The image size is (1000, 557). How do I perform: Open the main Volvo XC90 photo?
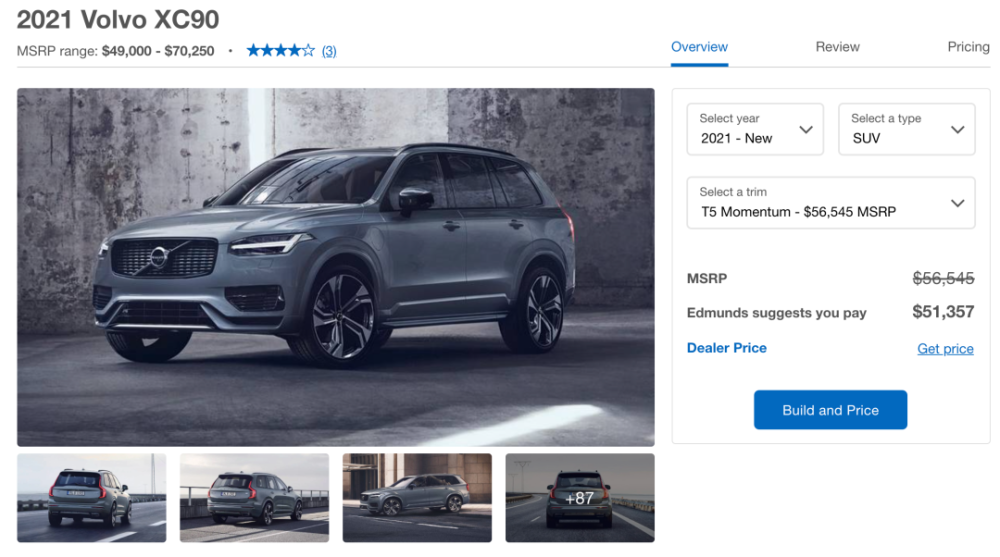coord(335,267)
